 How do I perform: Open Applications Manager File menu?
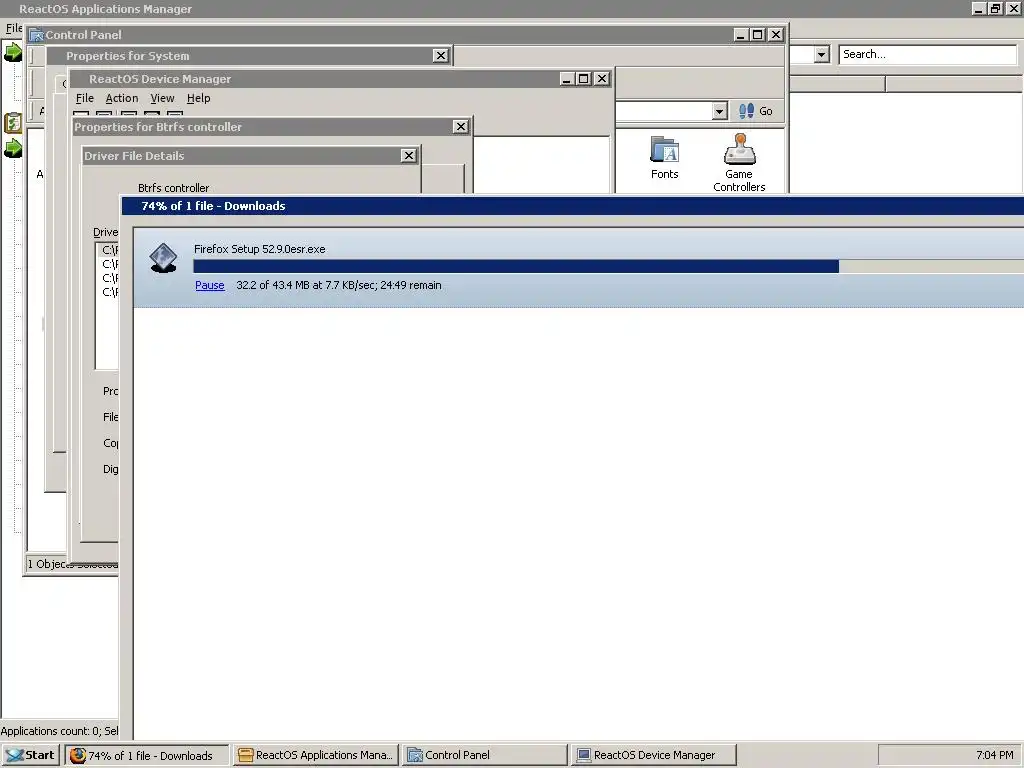(x=13, y=28)
